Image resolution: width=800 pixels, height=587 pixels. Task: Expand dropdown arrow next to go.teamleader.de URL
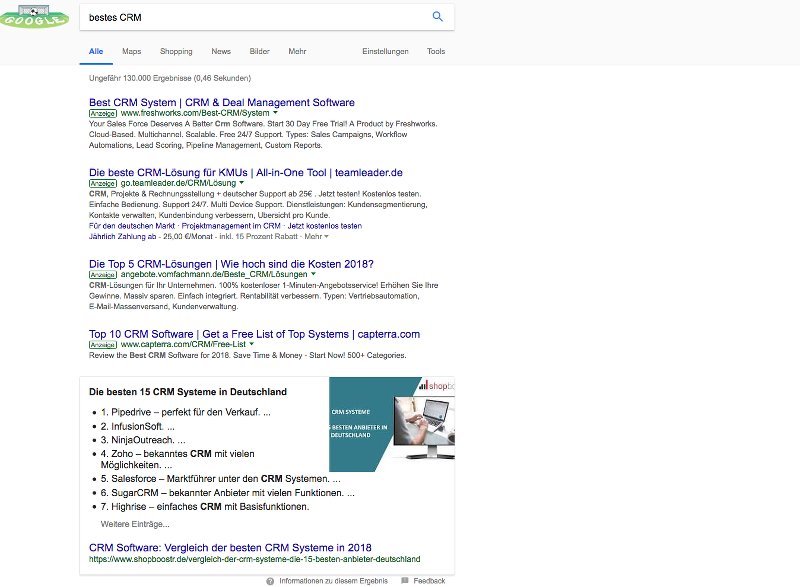[x=242, y=183]
